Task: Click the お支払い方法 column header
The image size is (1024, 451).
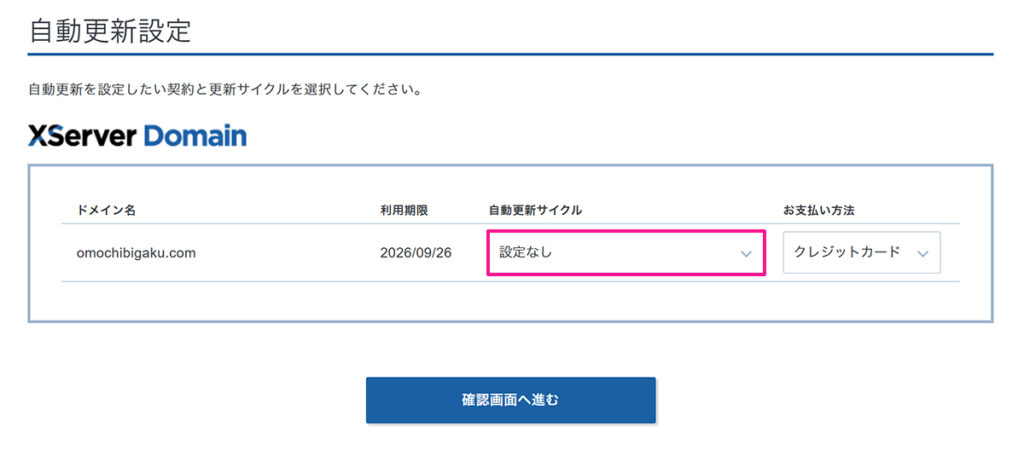Action: pyautogui.click(x=819, y=210)
